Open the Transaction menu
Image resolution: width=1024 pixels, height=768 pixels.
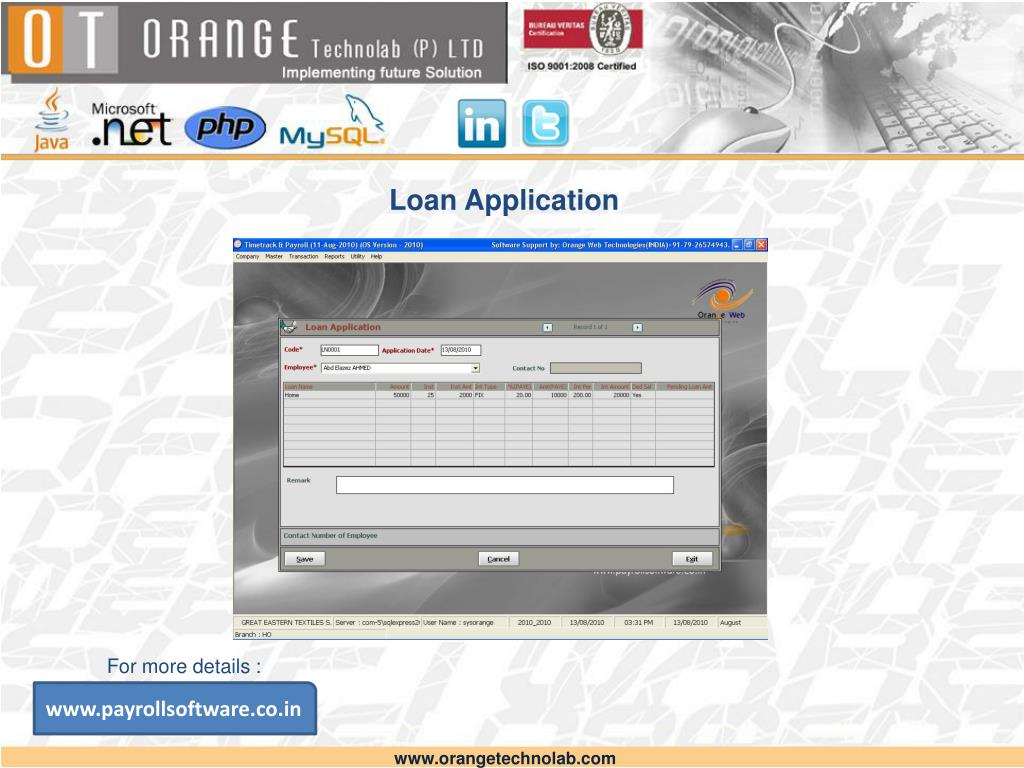pyautogui.click(x=304, y=257)
